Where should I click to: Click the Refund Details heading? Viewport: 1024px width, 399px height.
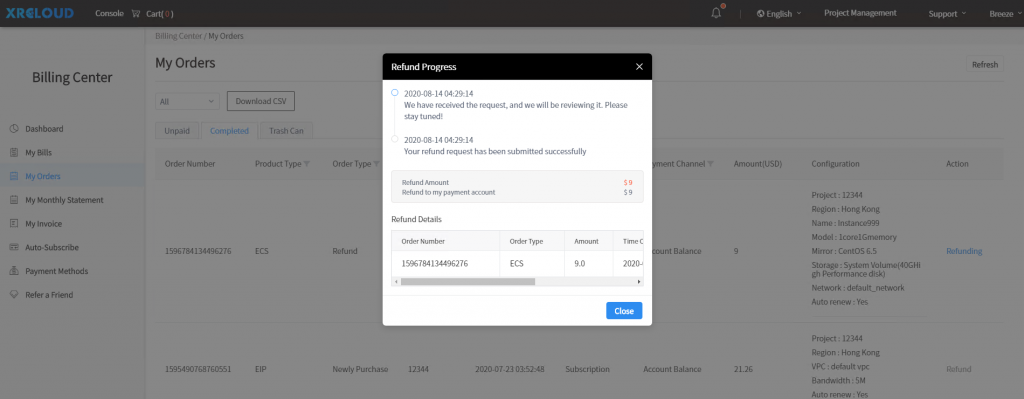click(418, 219)
